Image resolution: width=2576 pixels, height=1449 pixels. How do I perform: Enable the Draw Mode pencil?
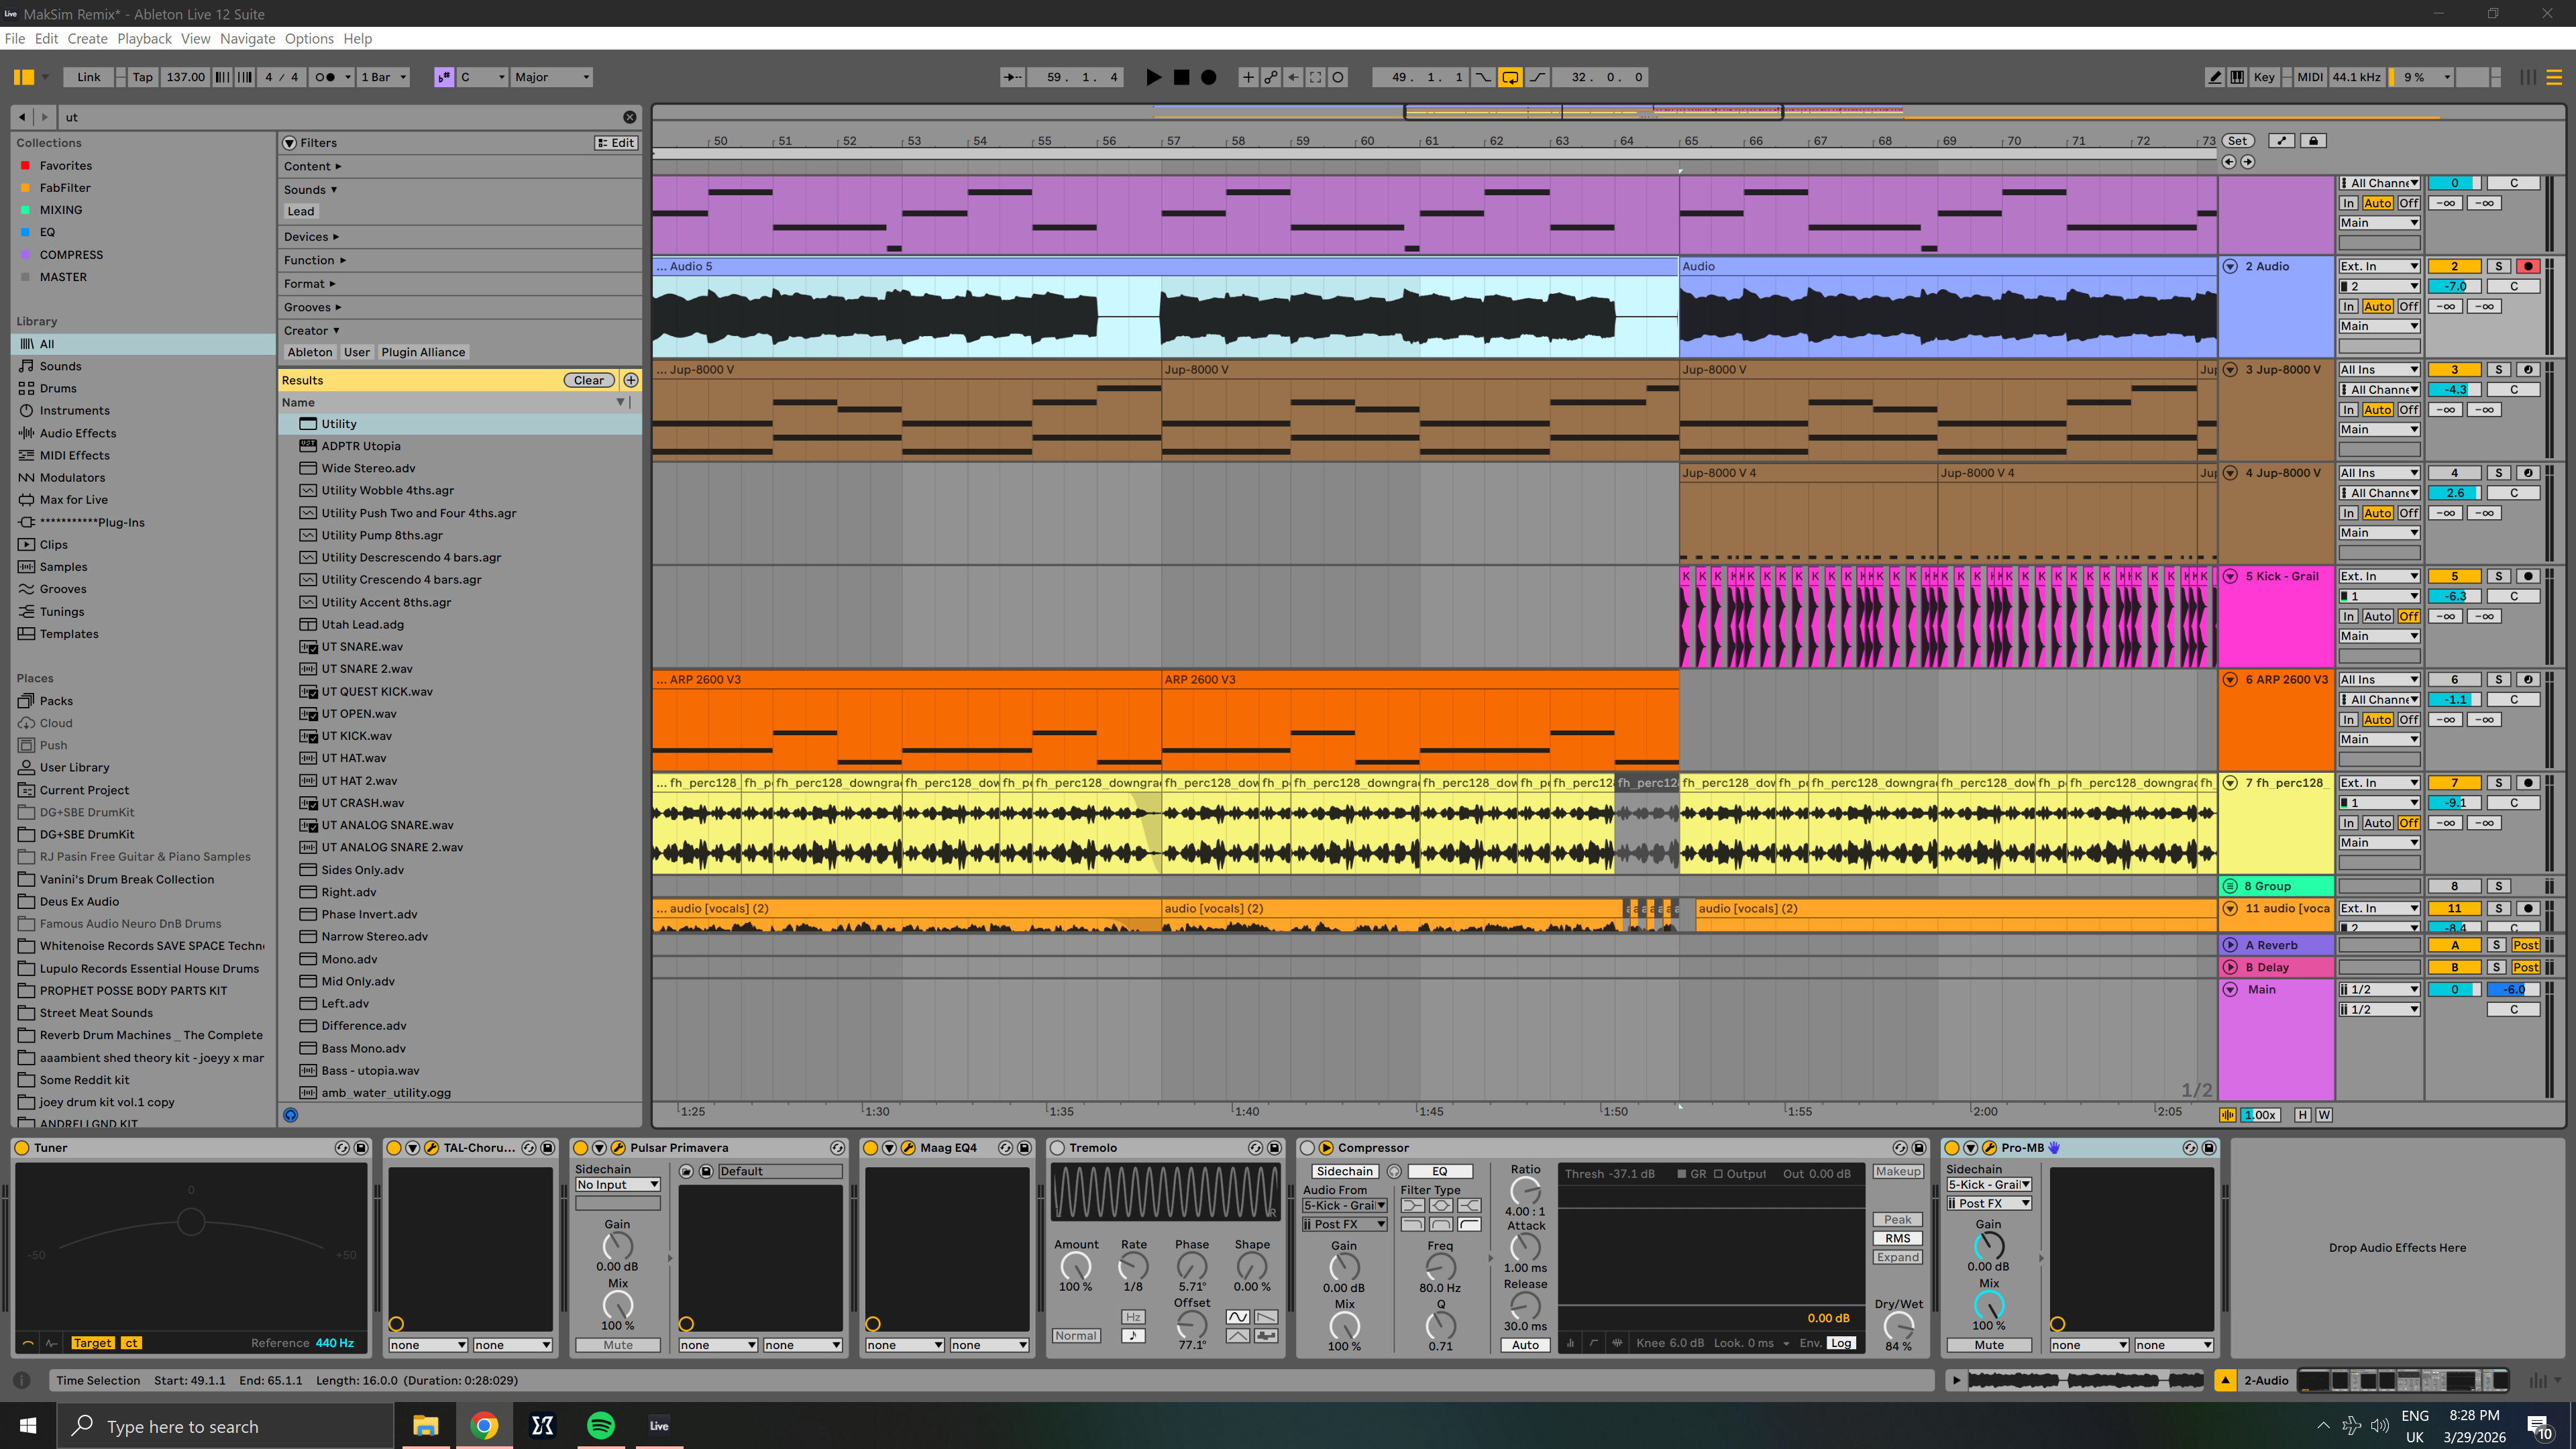pyautogui.click(x=2215, y=77)
